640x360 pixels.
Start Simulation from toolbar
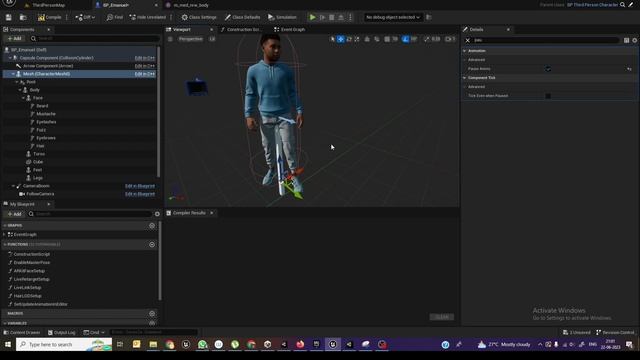click(282, 17)
